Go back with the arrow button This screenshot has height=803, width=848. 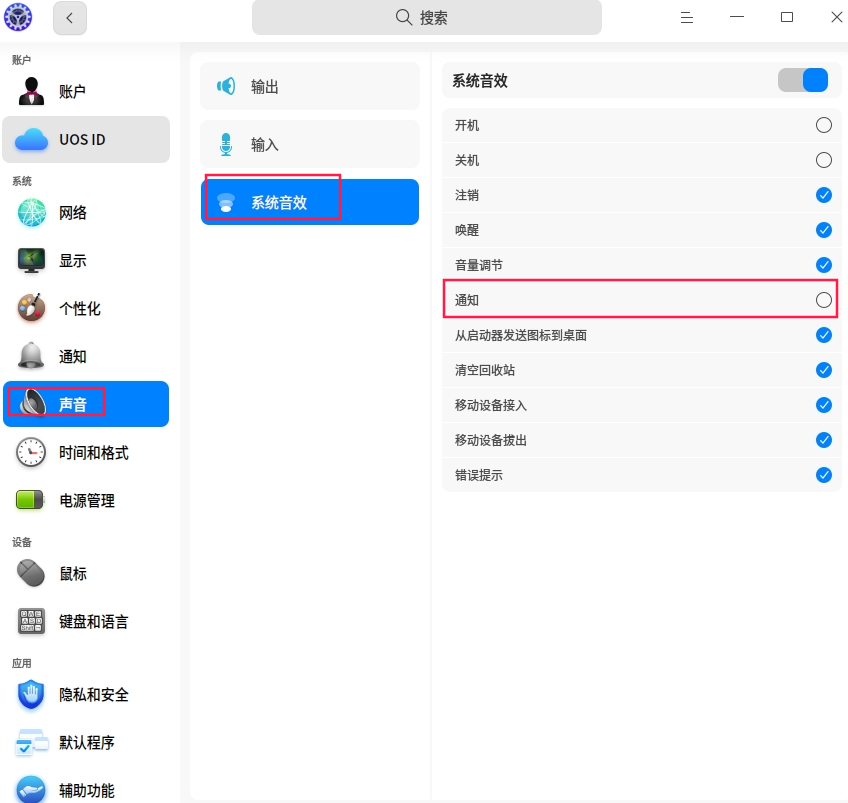tap(70, 18)
